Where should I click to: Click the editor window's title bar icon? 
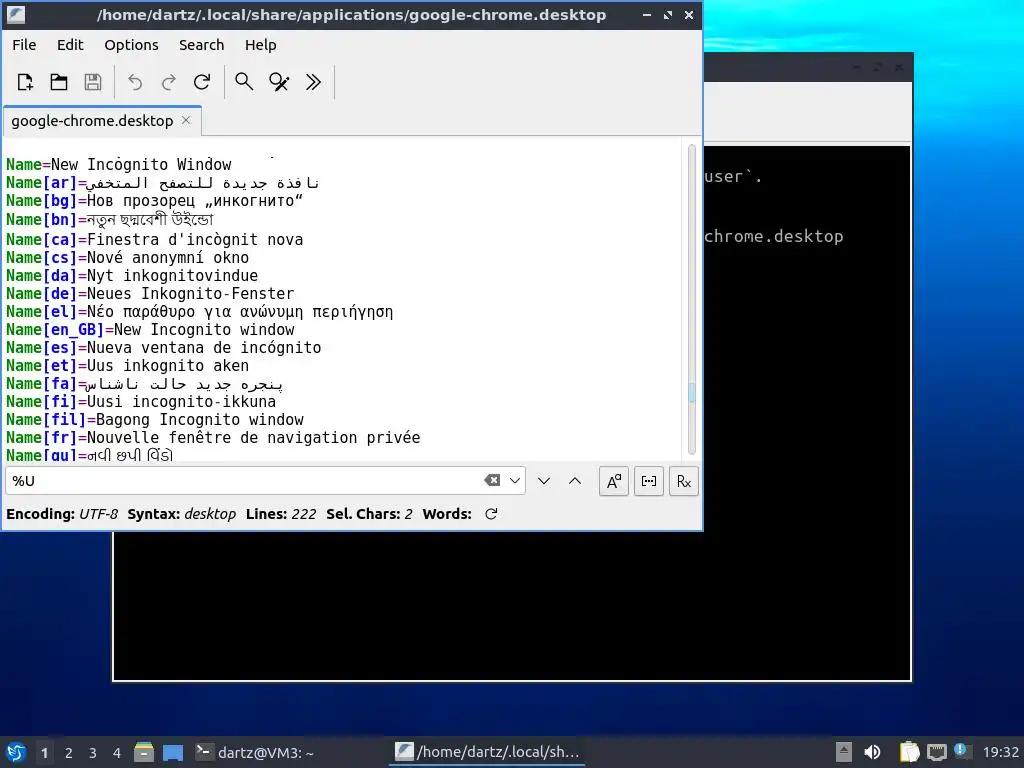point(16,14)
